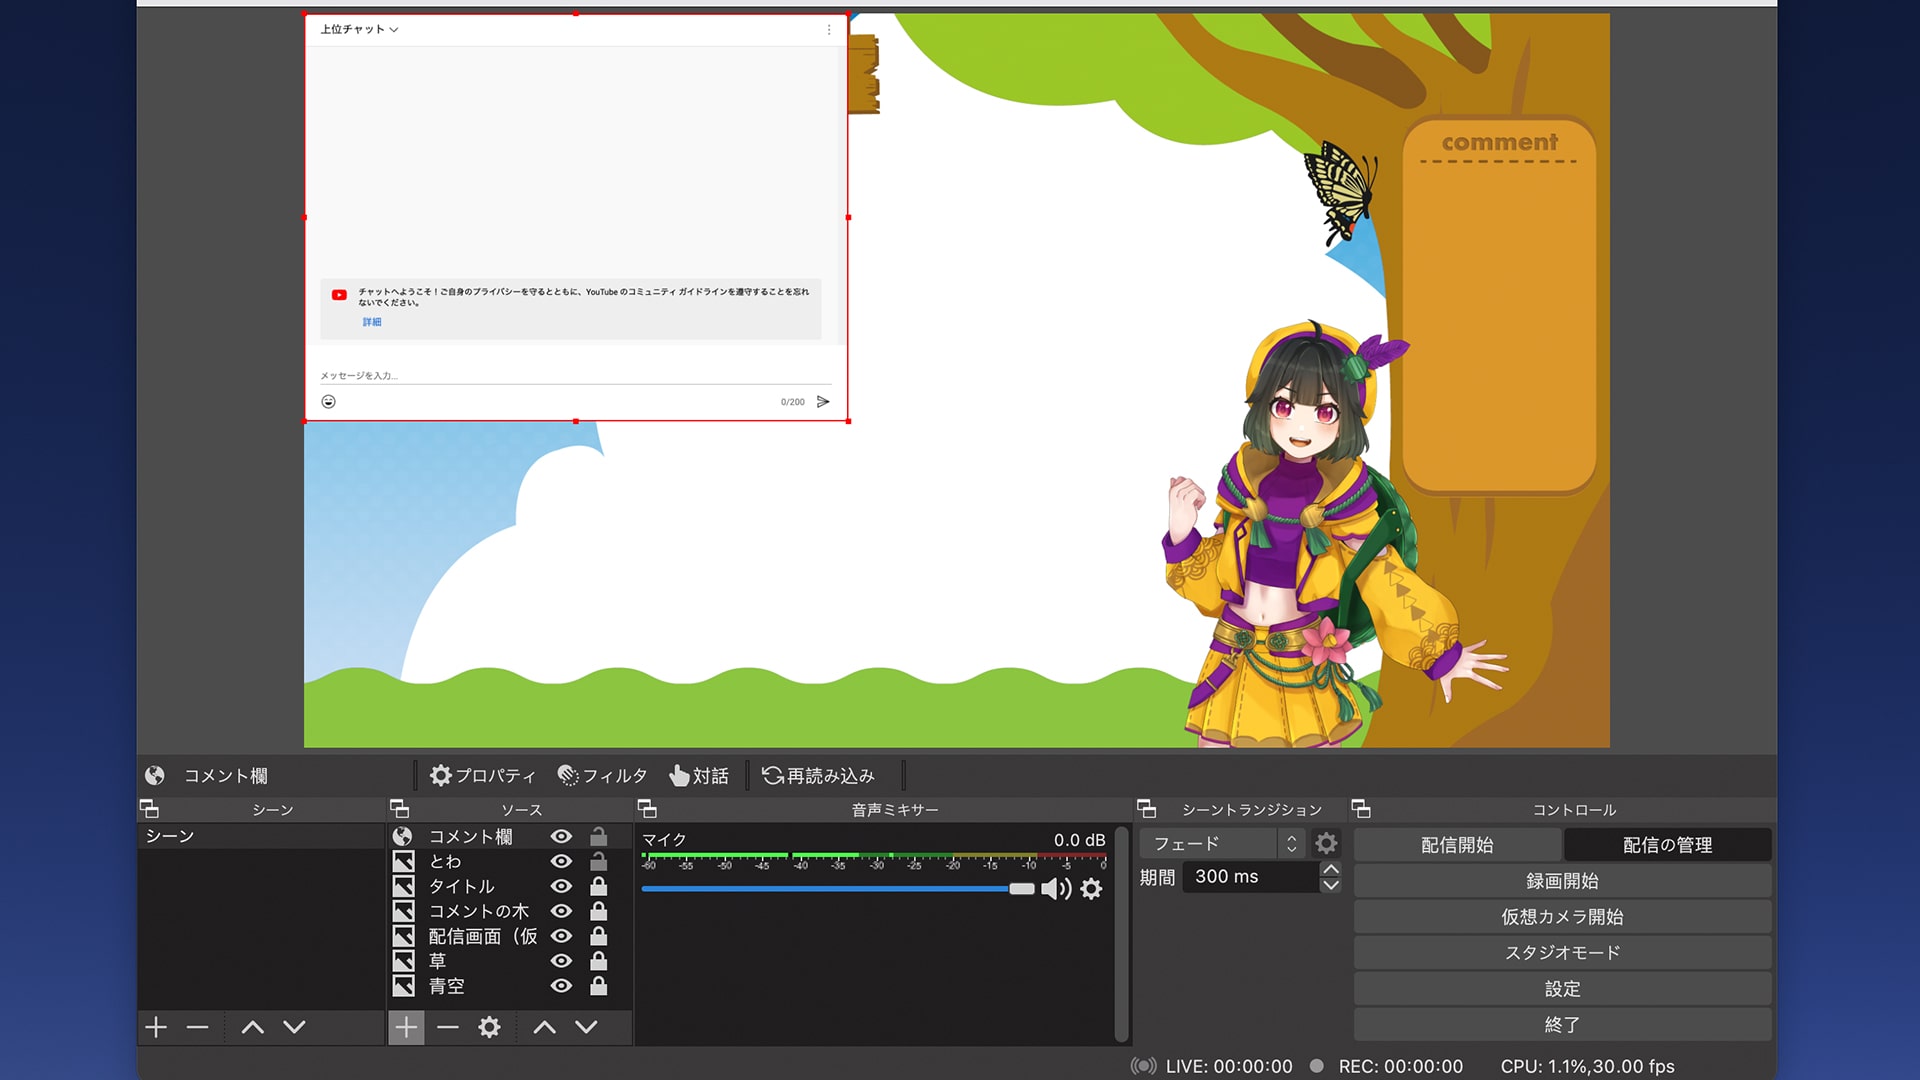Mute the マイク speaker icon
This screenshot has width=1920, height=1080.
[1056, 889]
